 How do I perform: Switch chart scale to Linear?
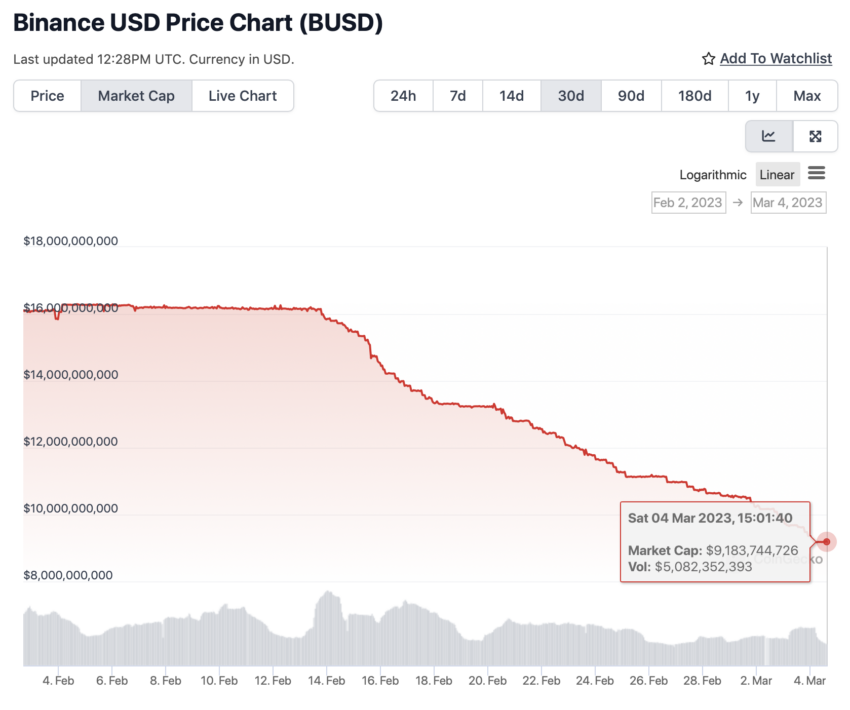[777, 175]
